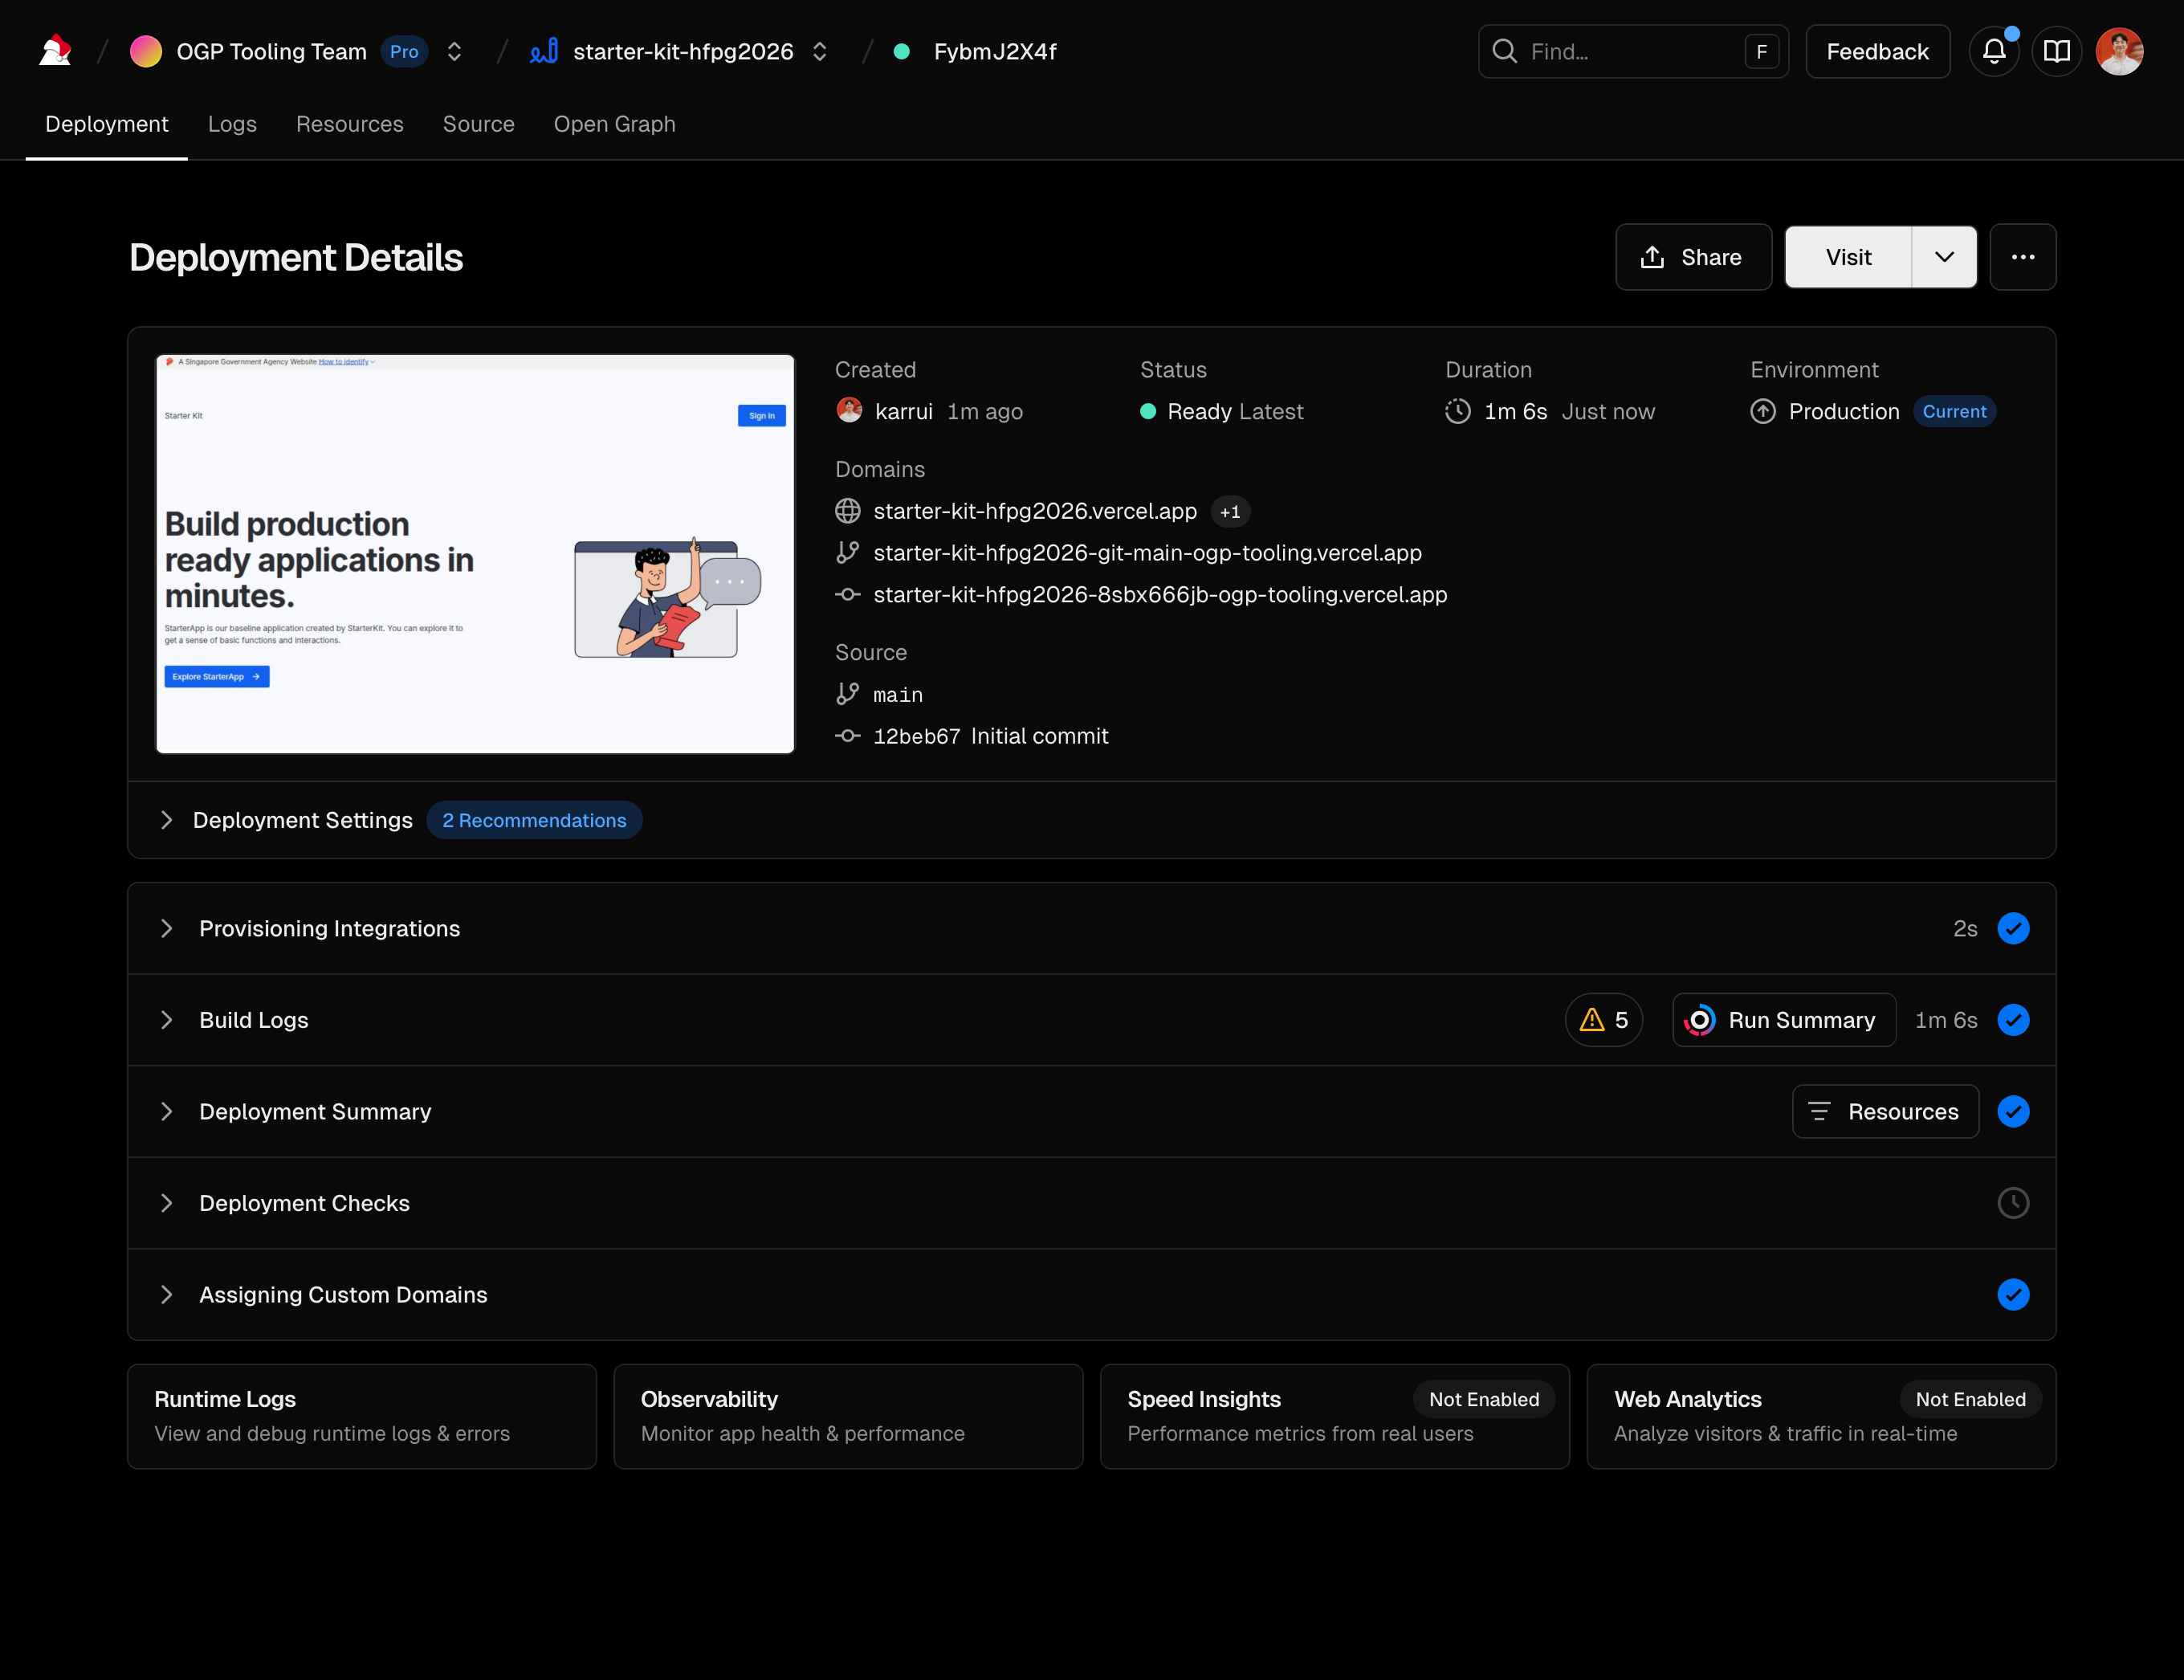Open the three-dots more options menu
2184x1680 pixels.
coord(2022,257)
